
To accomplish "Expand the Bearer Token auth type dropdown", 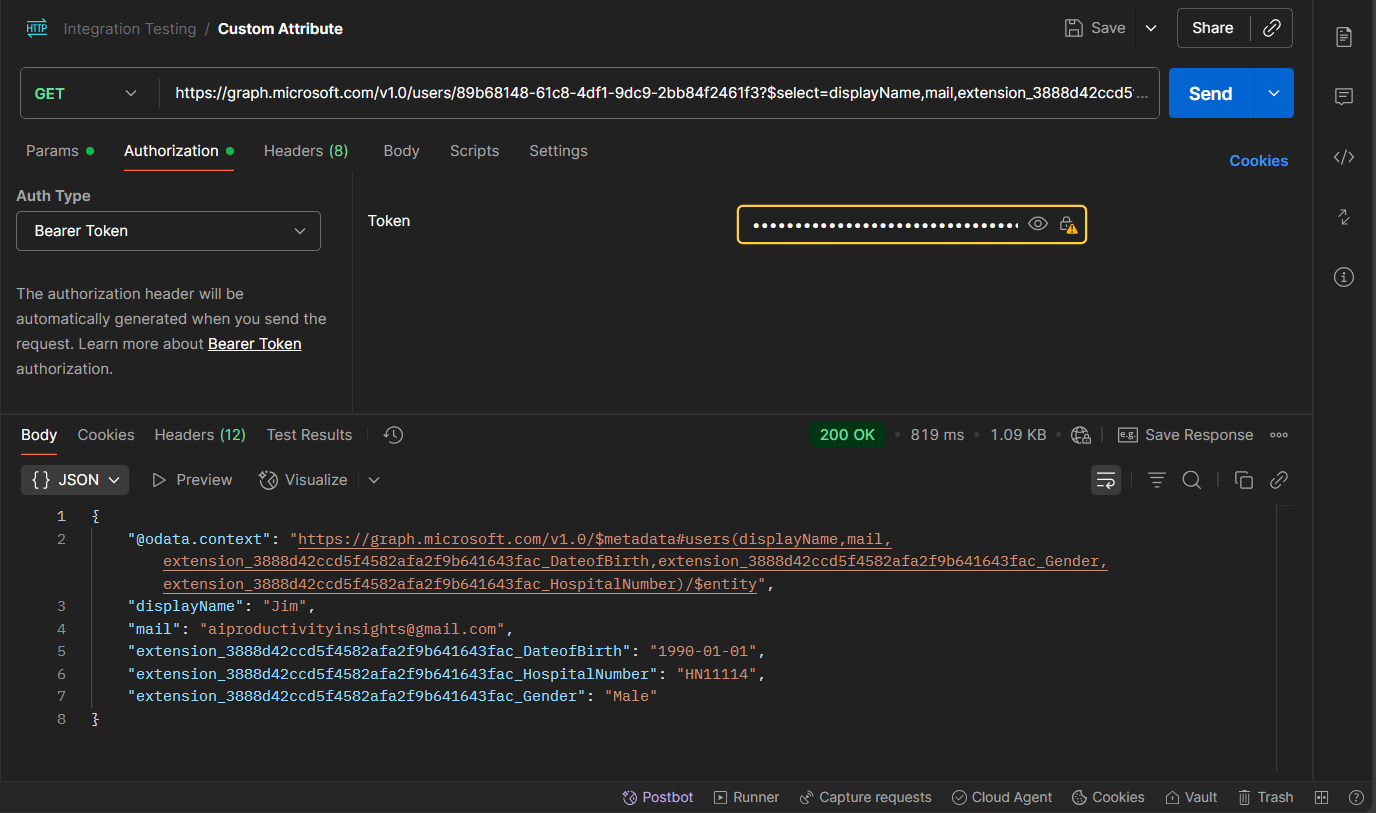I will click(x=168, y=231).
